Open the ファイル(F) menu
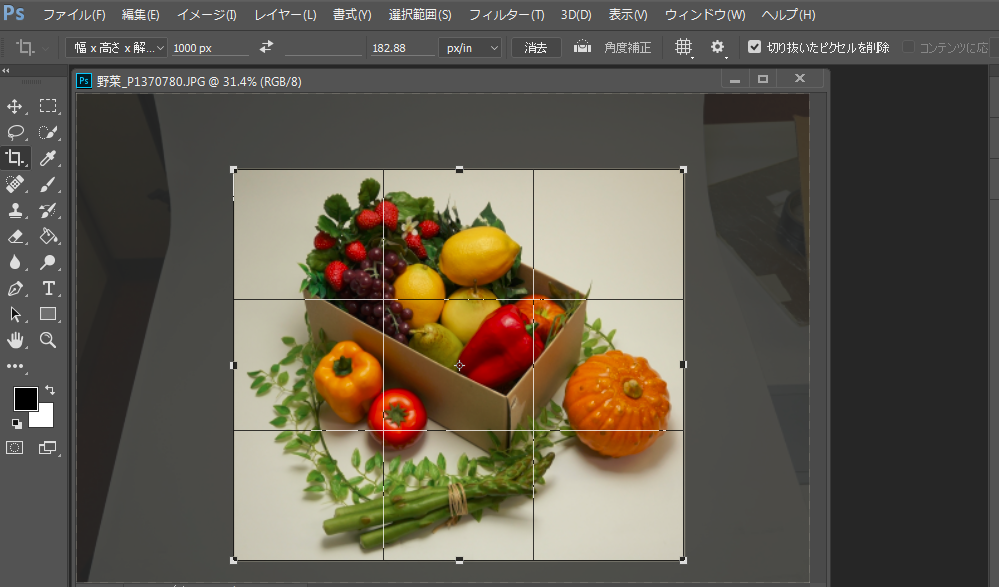 pos(74,14)
